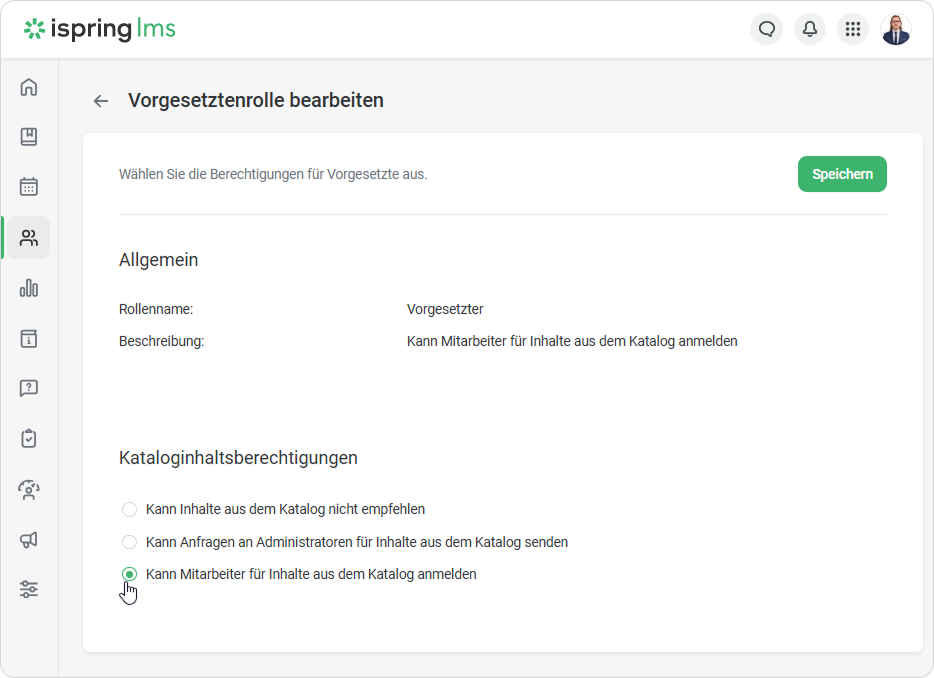Open the user profile avatar
Viewport: 934px width, 678px height.
tap(896, 29)
